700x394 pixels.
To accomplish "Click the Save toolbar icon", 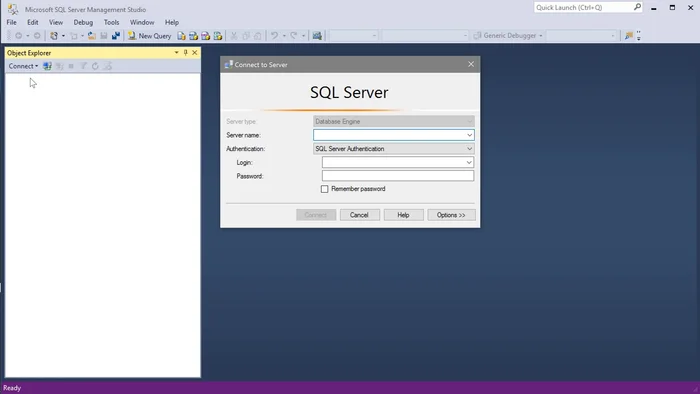I will pos(104,36).
